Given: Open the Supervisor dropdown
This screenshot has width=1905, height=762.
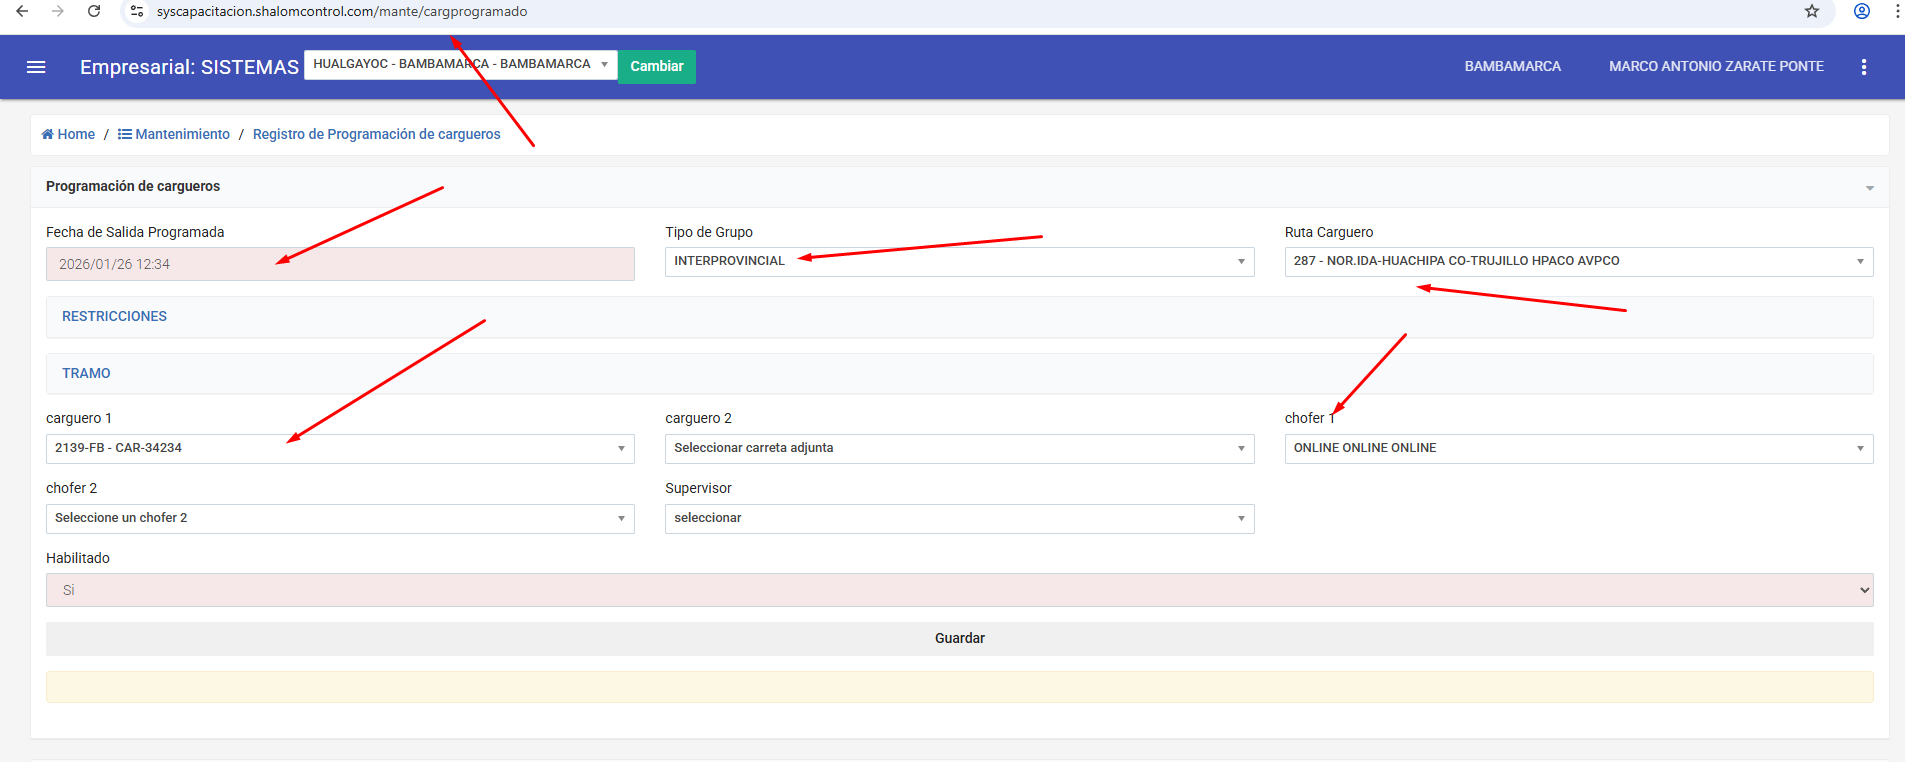Looking at the screenshot, I should [958, 519].
